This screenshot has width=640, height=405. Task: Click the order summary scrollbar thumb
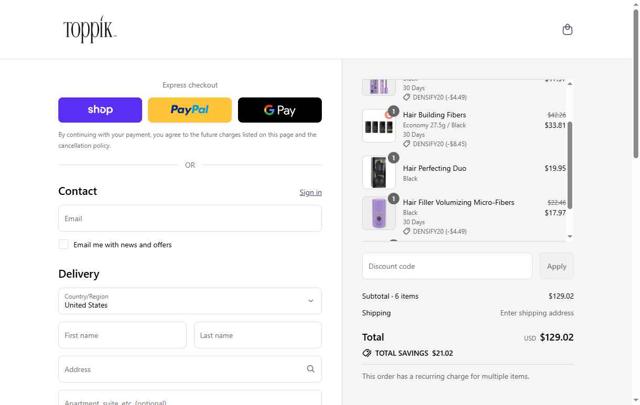tap(570, 165)
